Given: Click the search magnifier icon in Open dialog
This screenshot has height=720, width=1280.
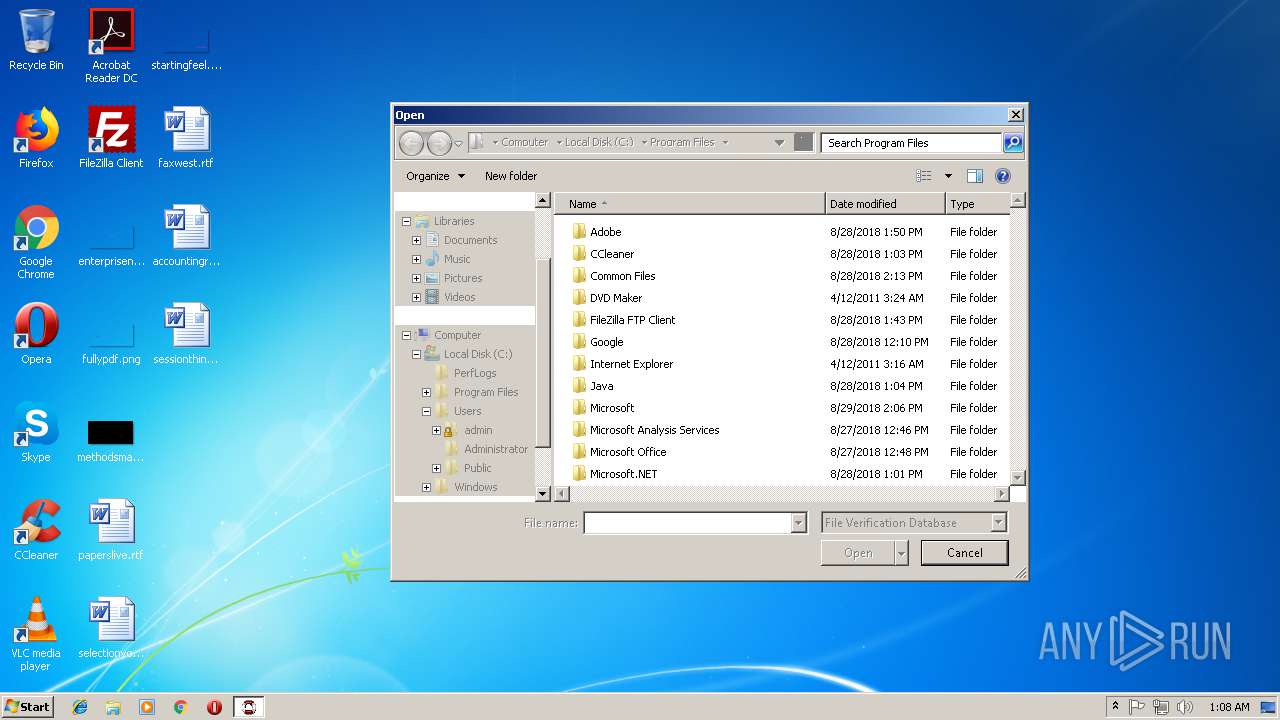Looking at the screenshot, I should [1013, 143].
